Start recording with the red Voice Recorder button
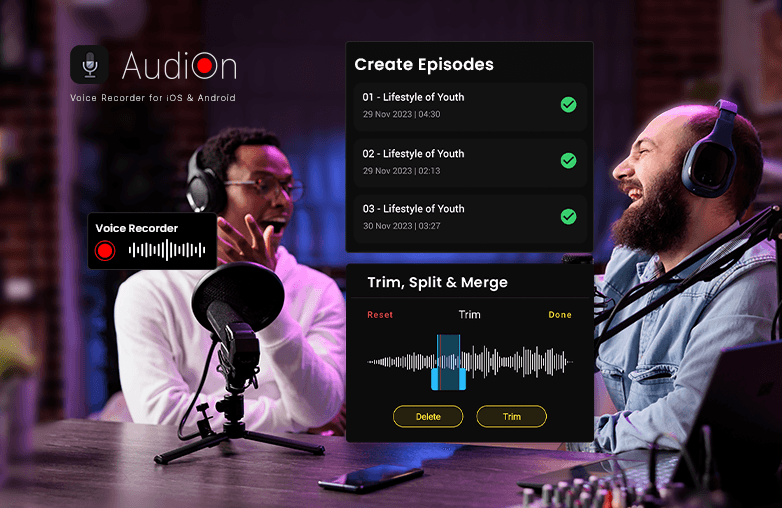This screenshot has height=508, width=782. click(x=105, y=250)
